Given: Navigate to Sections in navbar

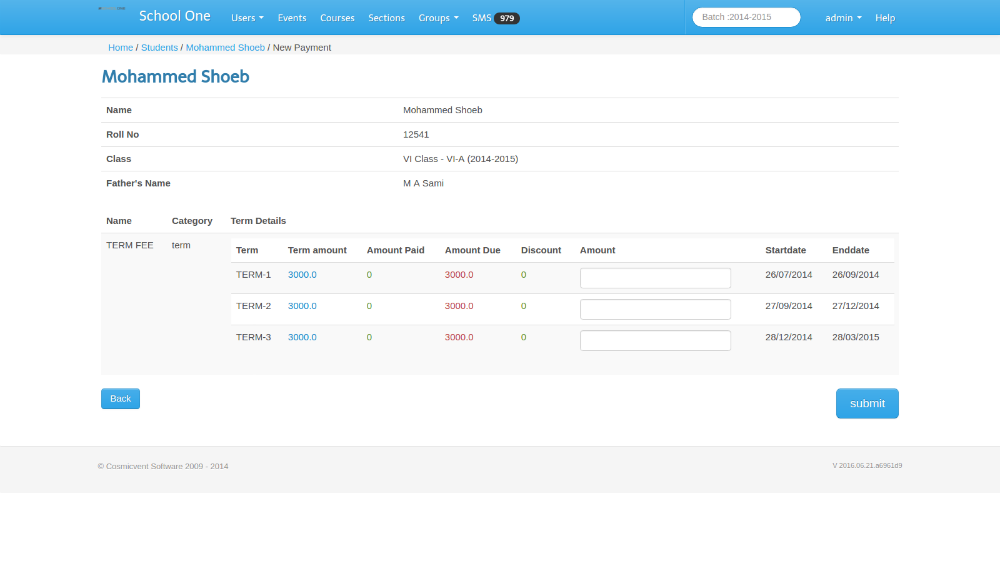Looking at the screenshot, I should (x=386, y=18).
